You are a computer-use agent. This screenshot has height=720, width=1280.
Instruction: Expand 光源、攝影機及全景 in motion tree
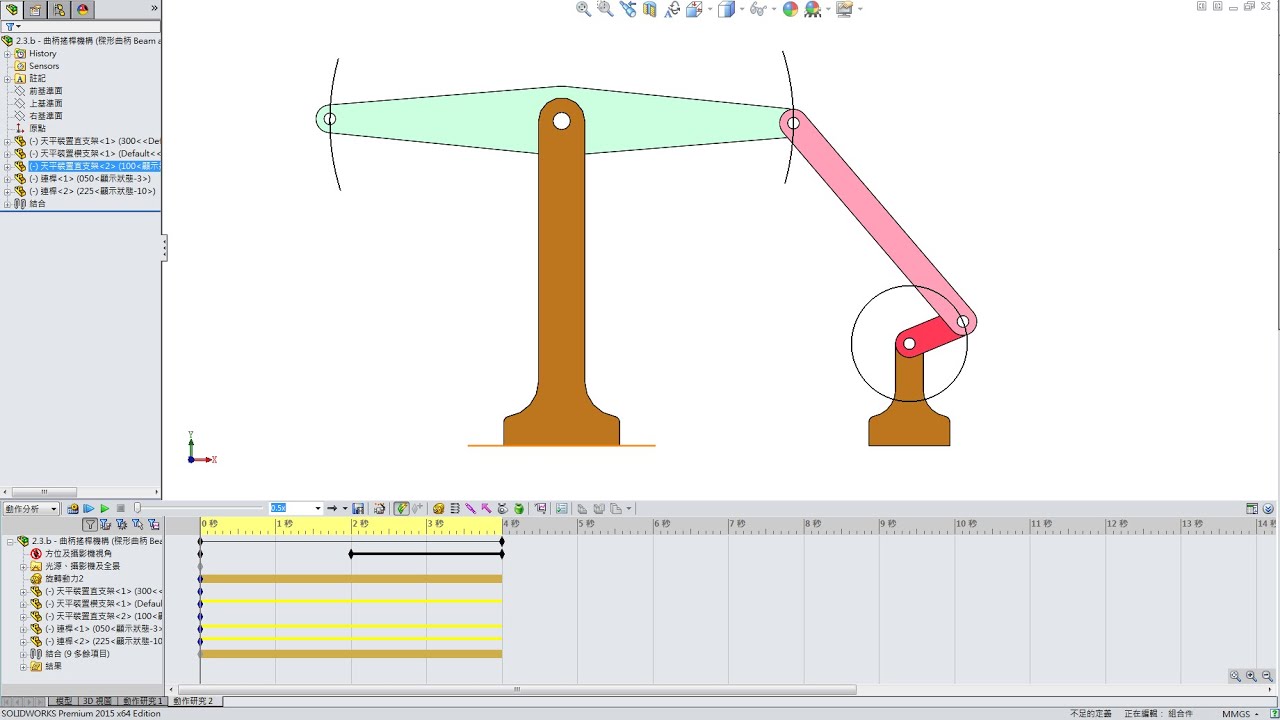23,566
